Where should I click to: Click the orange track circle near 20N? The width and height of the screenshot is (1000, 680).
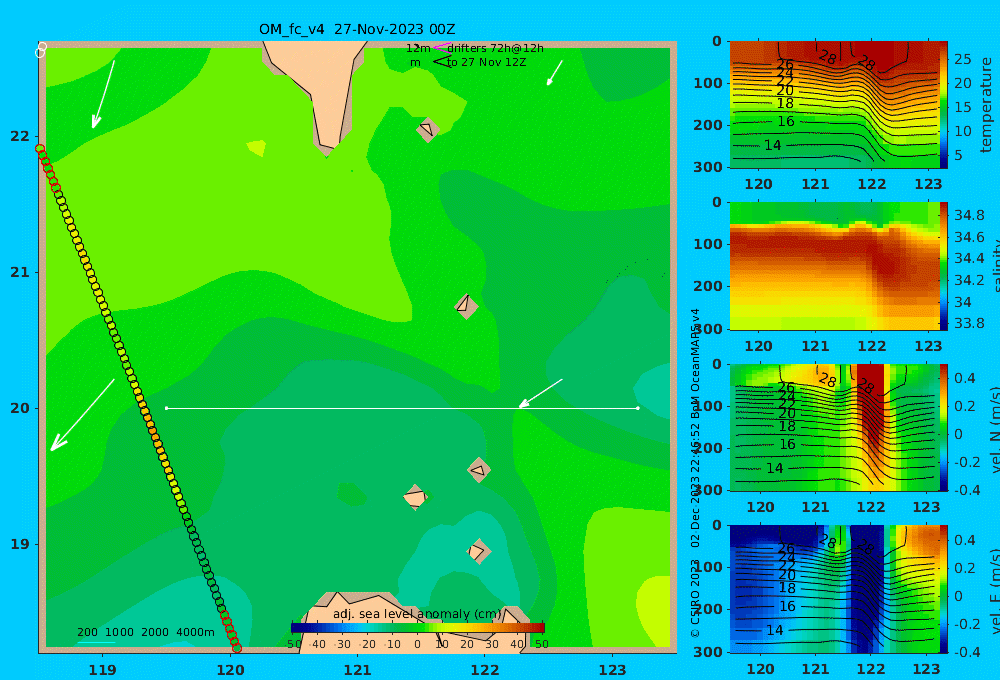tap(149, 419)
